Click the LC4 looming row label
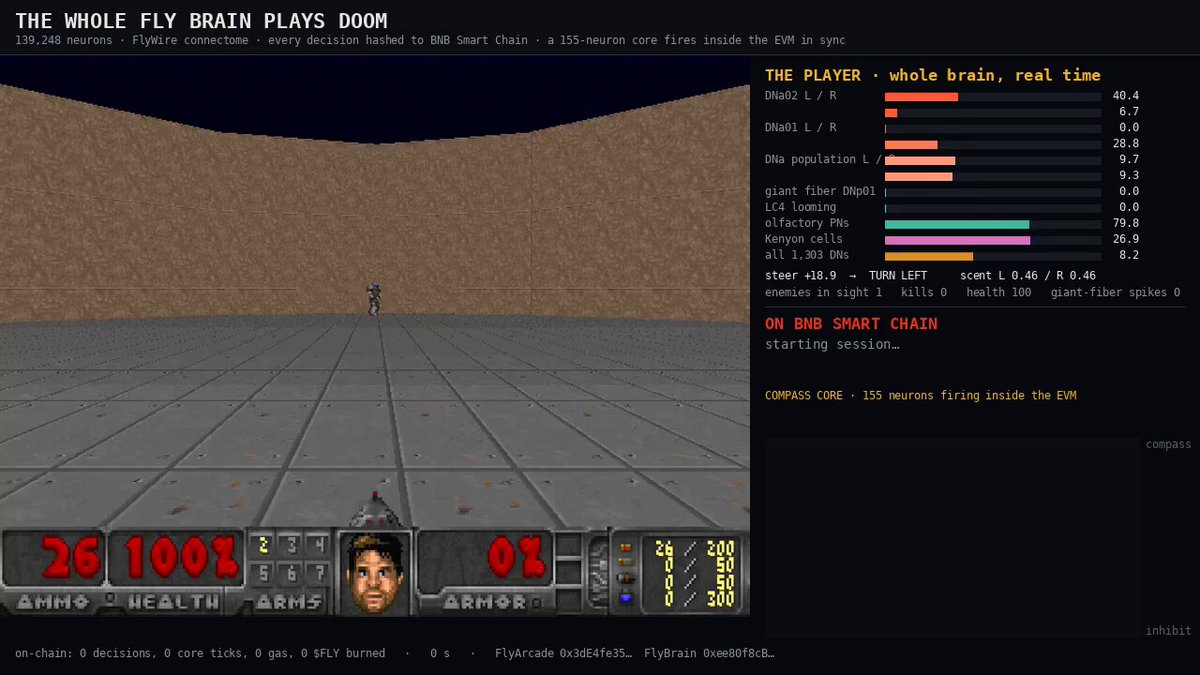The height and width of the screenshot is (675, 1200). 800,208
